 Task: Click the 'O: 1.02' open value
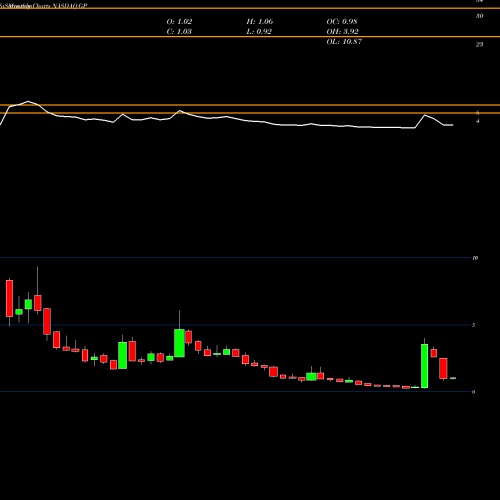179,22
